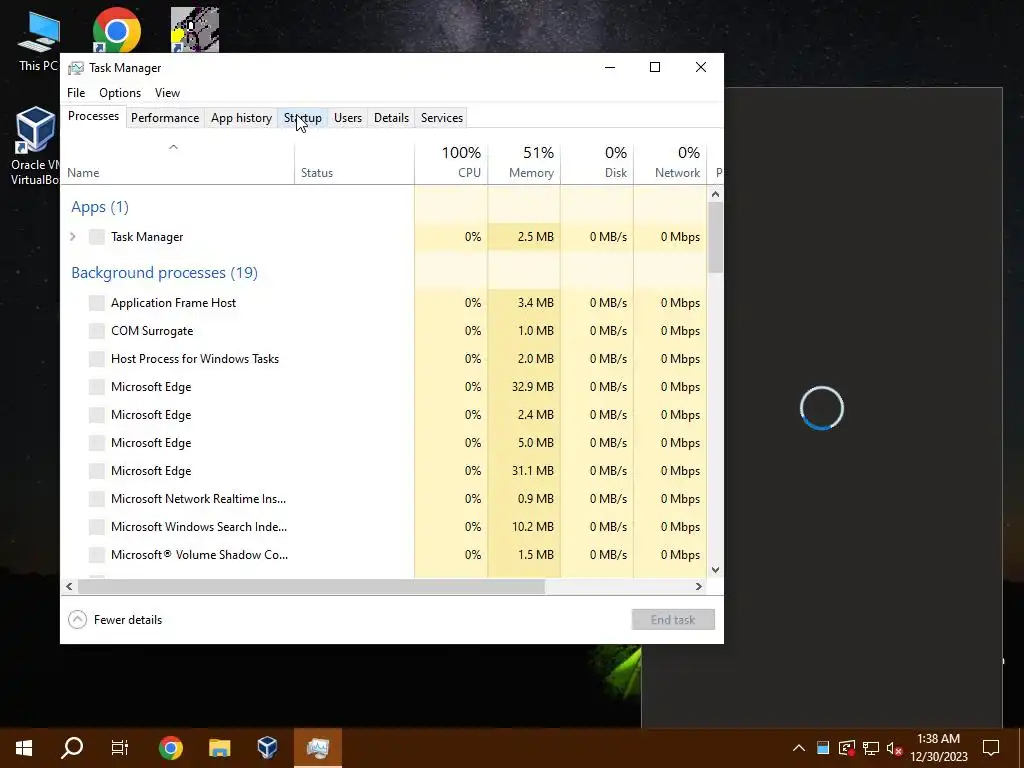Click the vertical scrollbar thumb
Screen dimensions: 1024x768
point(715,237)
